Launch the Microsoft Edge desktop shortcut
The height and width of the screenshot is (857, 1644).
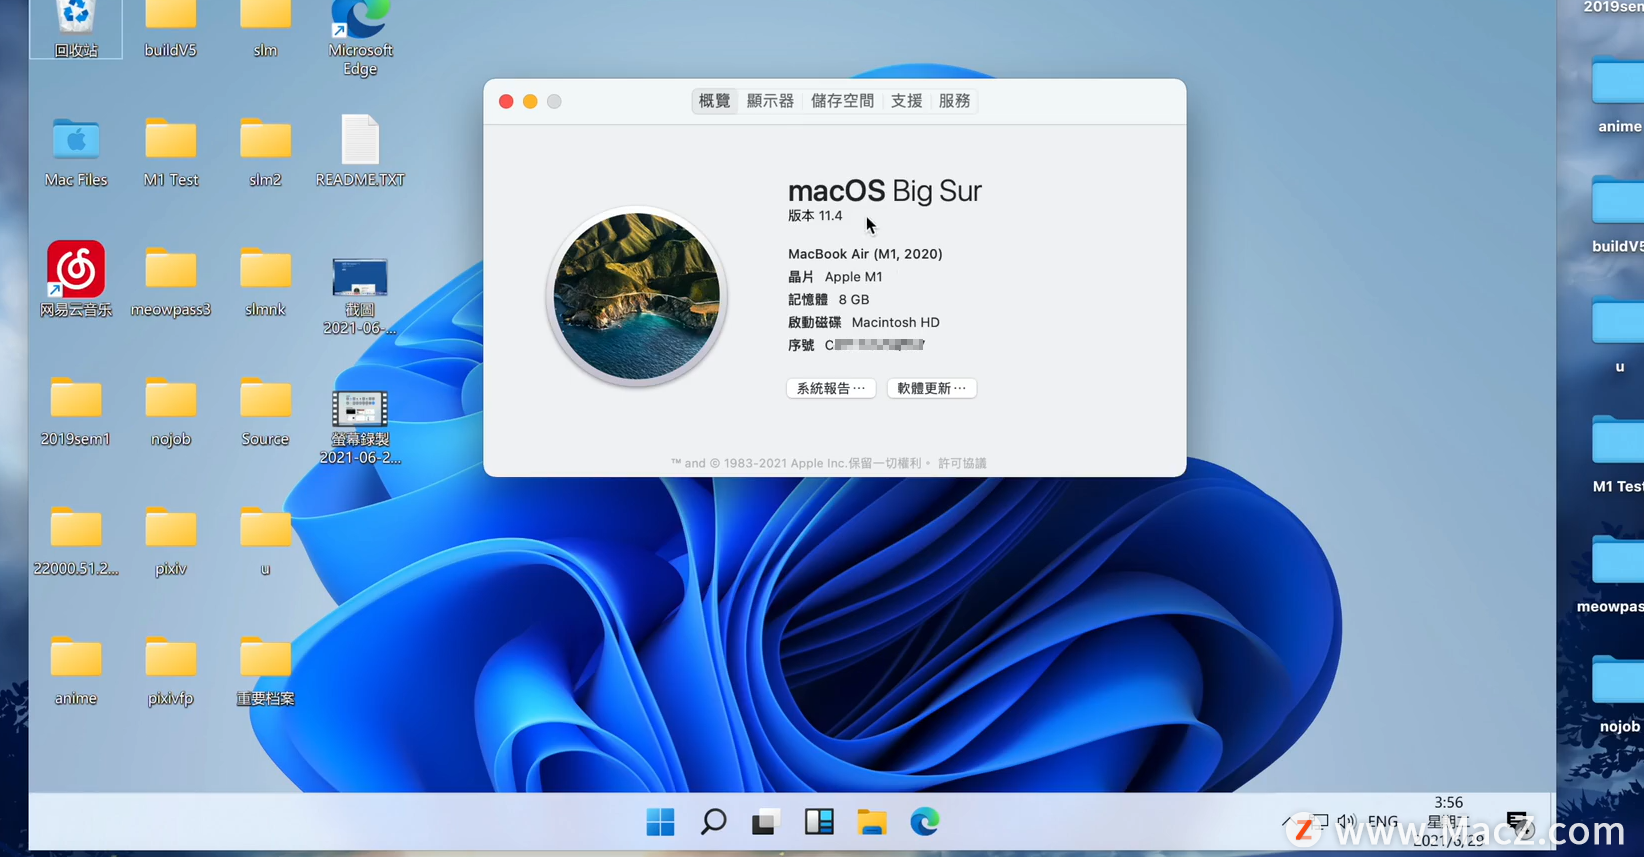click(x=360, y=38)
